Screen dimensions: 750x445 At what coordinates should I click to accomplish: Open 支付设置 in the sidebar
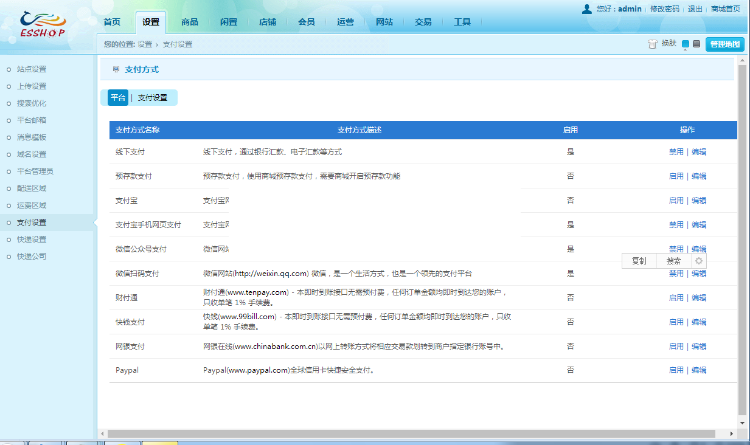click(x=32, y=222)
